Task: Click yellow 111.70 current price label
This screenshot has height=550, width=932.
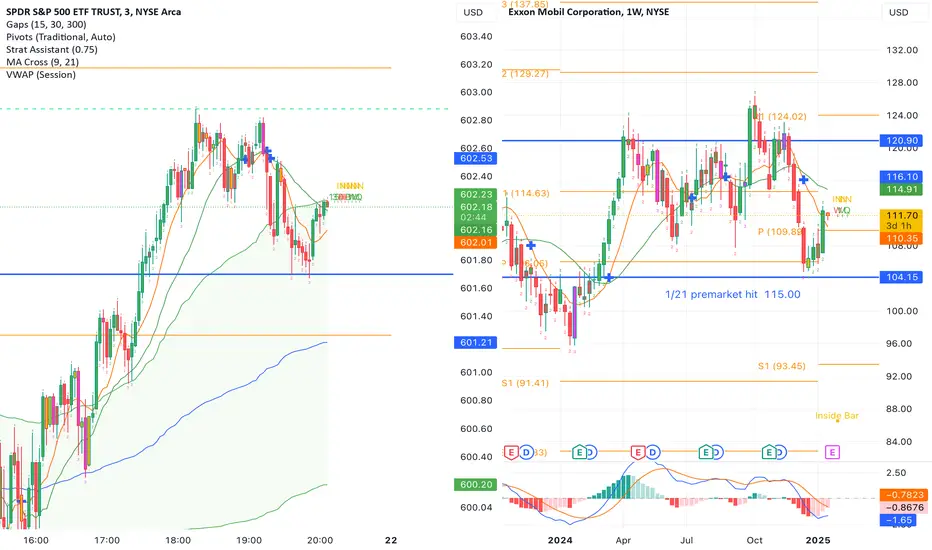Action: (902, 215)
